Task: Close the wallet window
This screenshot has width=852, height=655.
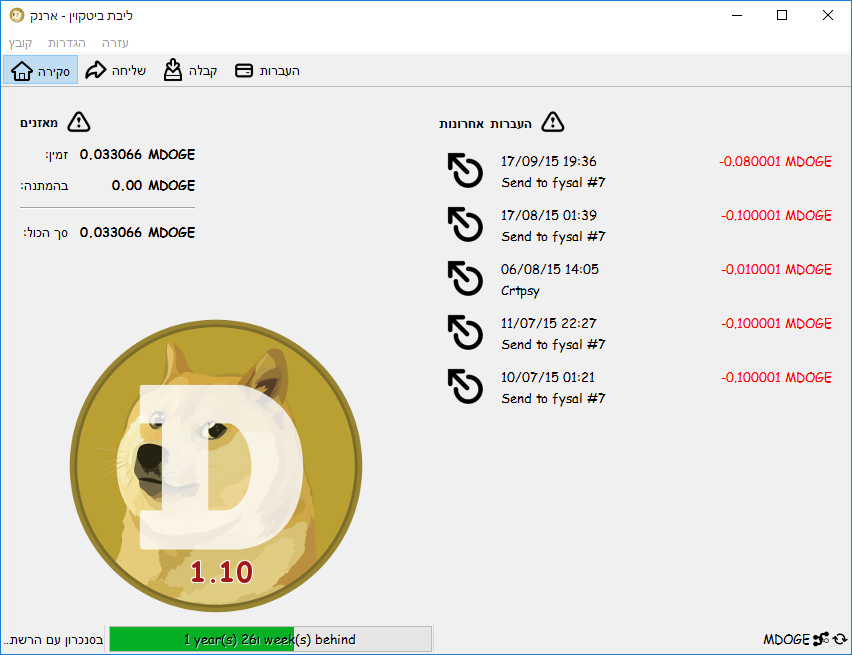Action: click(828, 15)
